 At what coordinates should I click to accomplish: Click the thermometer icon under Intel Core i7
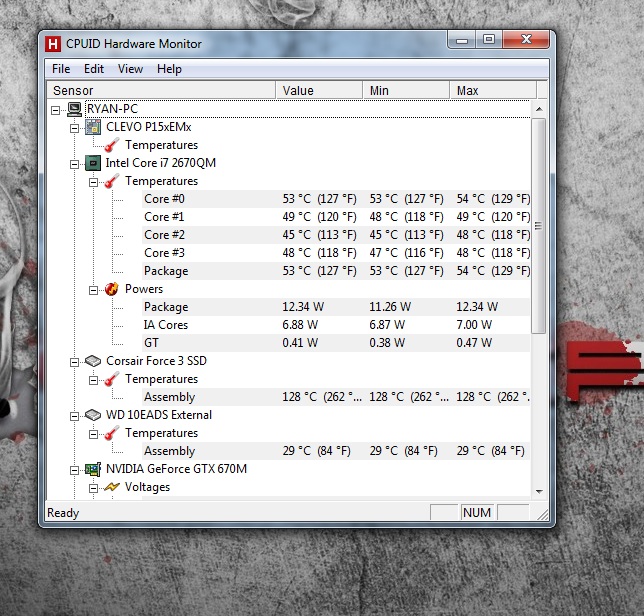pos(112,181)
